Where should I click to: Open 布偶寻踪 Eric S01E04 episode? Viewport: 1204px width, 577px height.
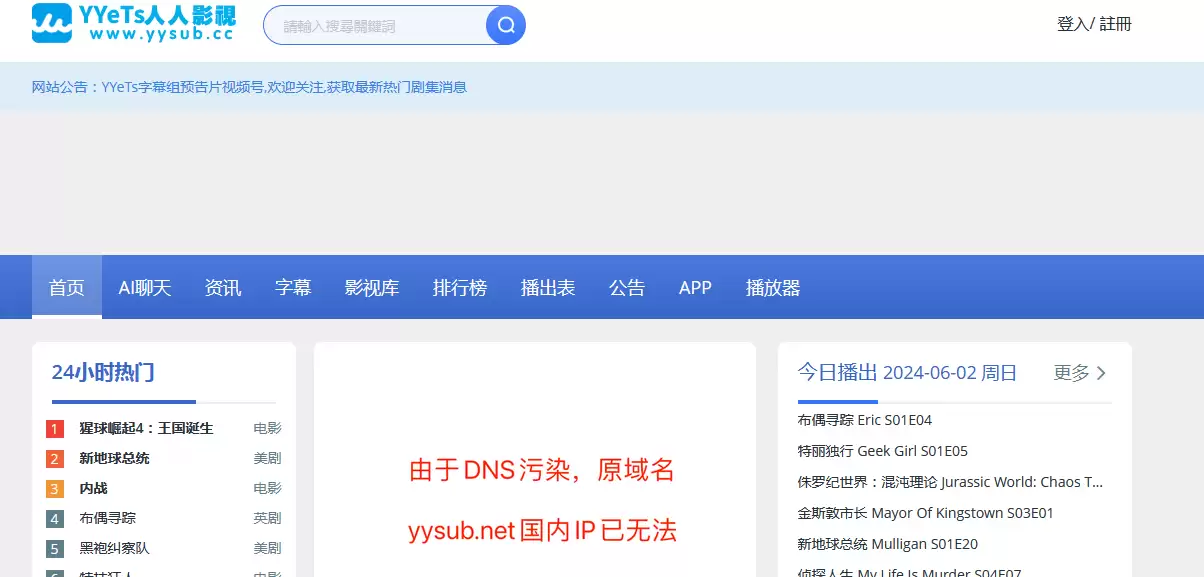pos(865,420)
